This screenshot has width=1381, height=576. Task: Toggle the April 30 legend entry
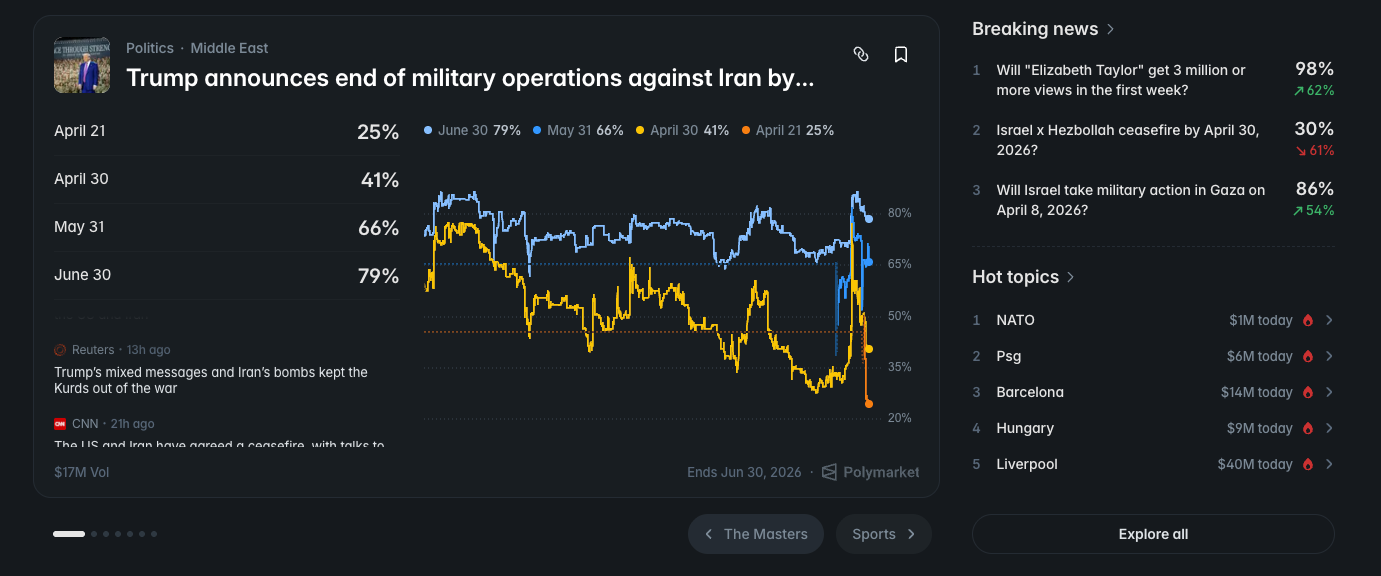(x=682, y=130)
